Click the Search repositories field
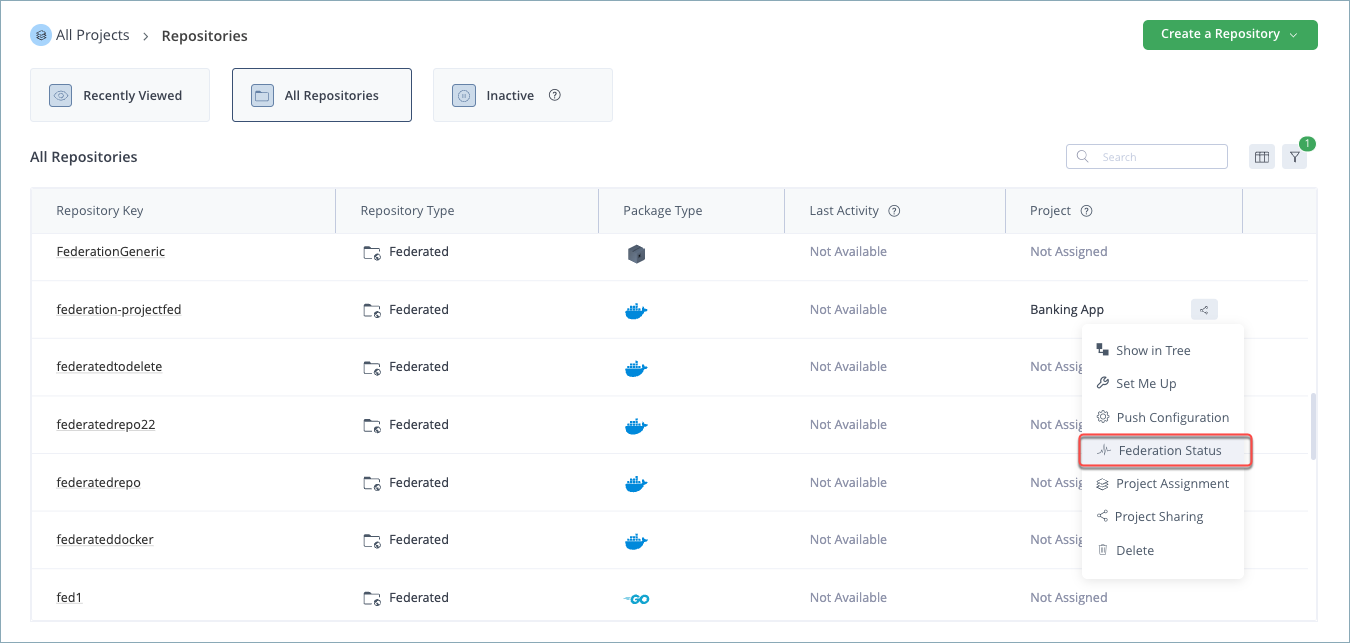1350x643 pixels. point(1147,157)
